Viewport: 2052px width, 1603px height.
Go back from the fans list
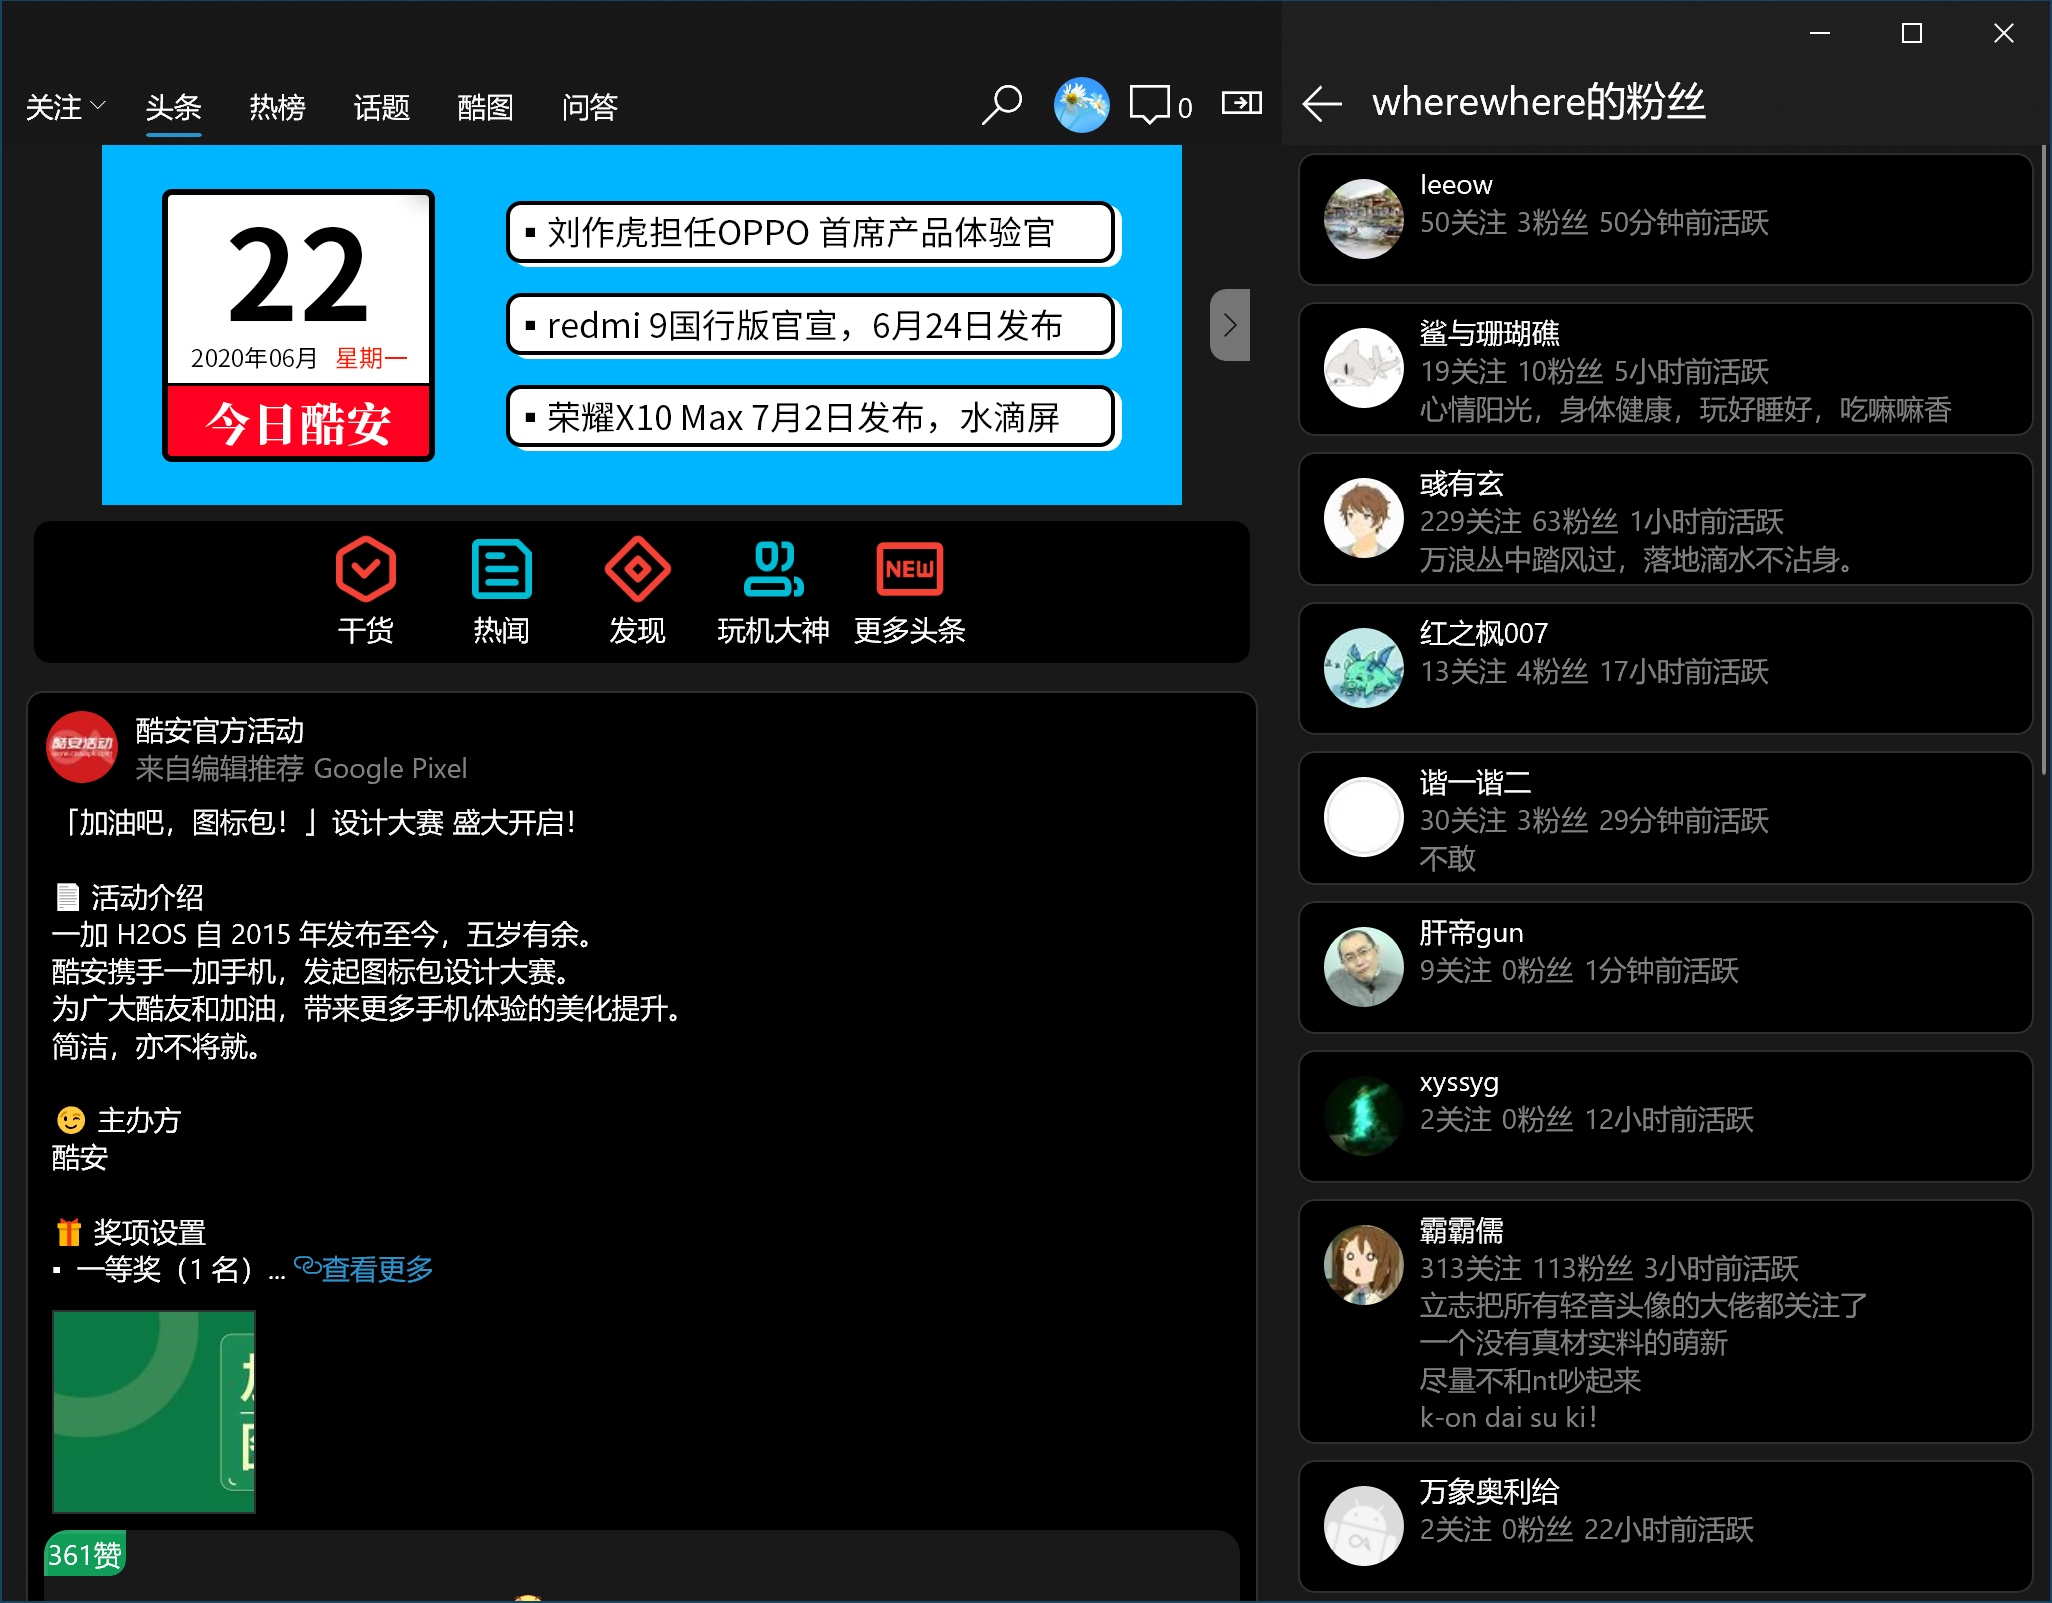pyautogui.click(x=1322, y=103)
